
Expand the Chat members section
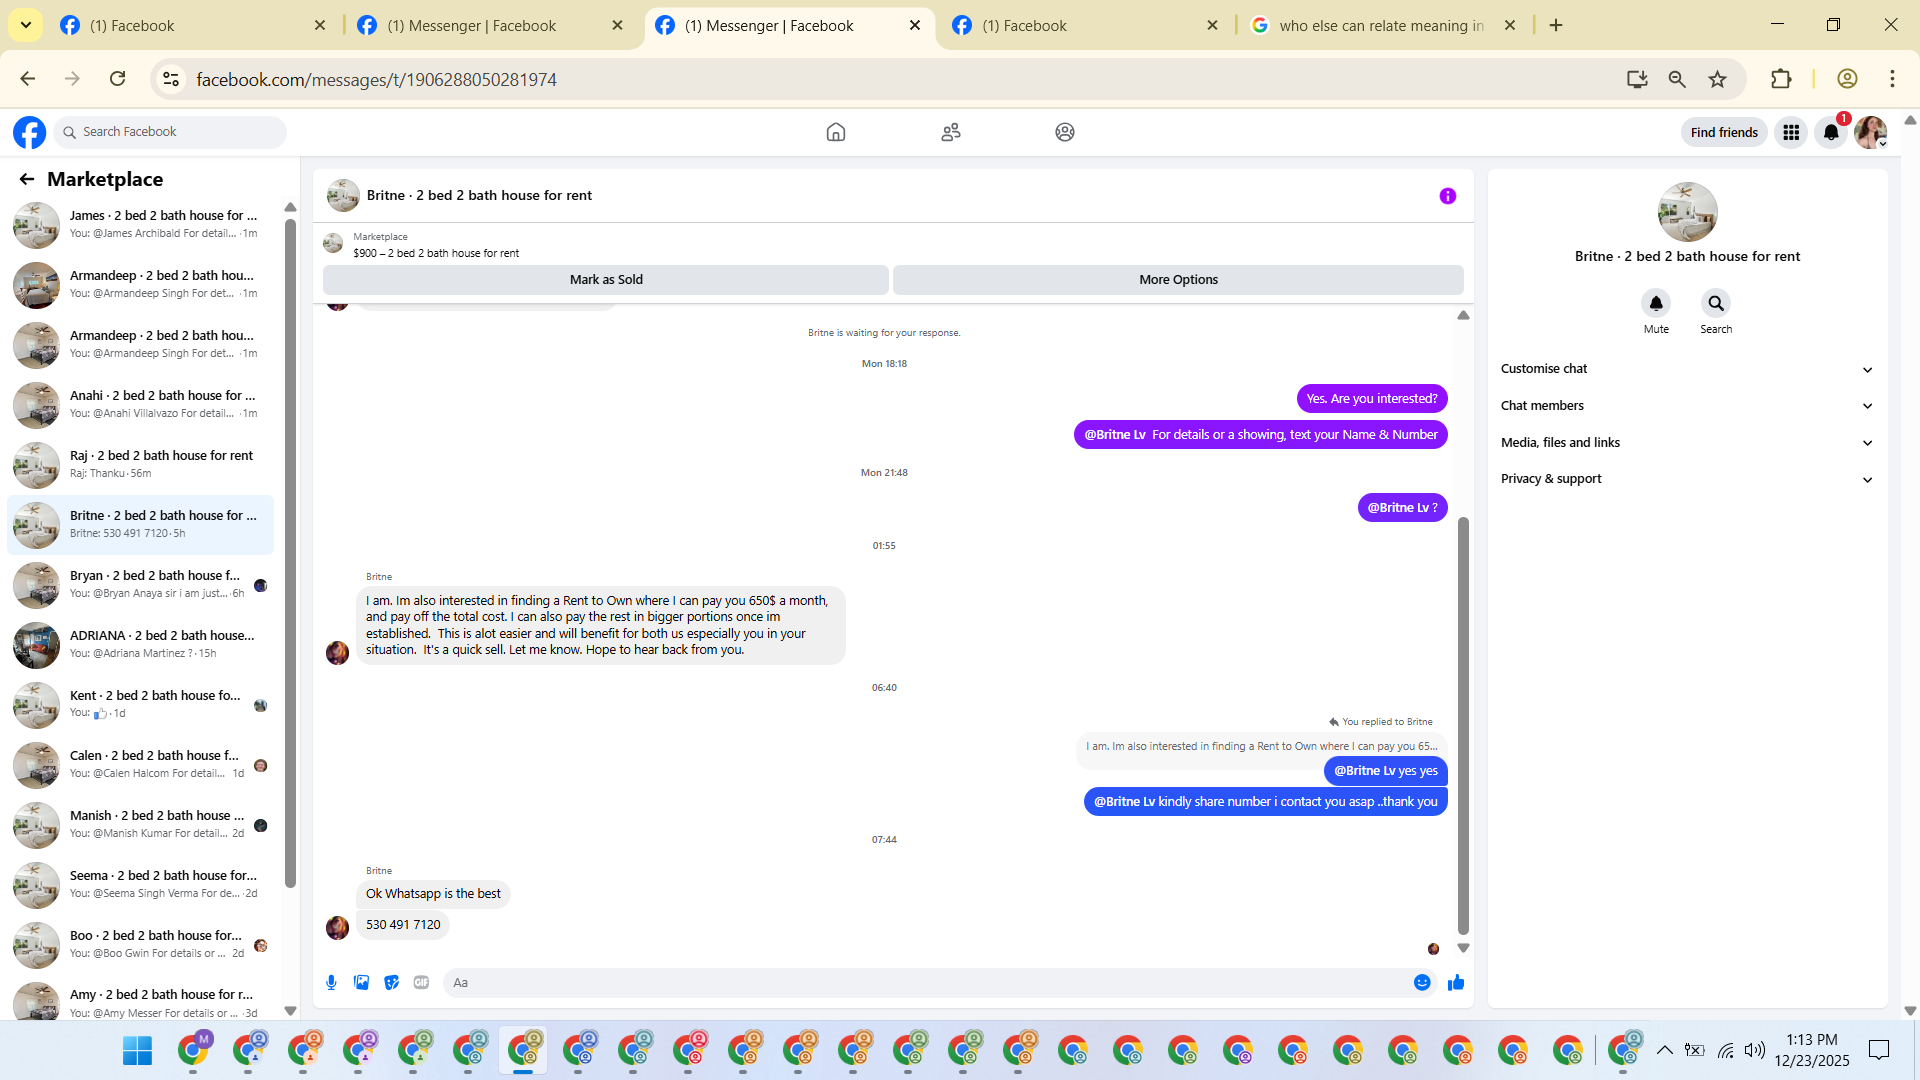[x=1686, y=406]
